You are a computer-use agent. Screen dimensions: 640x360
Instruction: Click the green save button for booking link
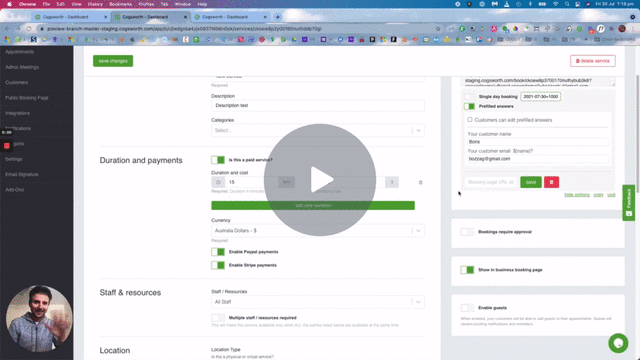point(531,182)
